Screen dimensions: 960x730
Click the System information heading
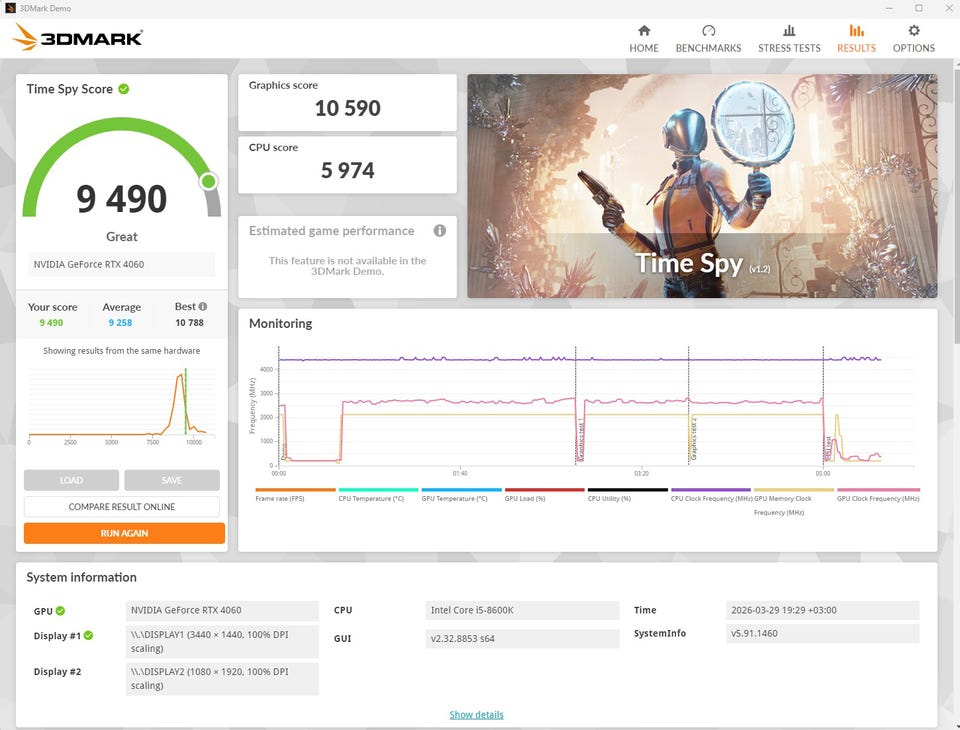point(81,577)
